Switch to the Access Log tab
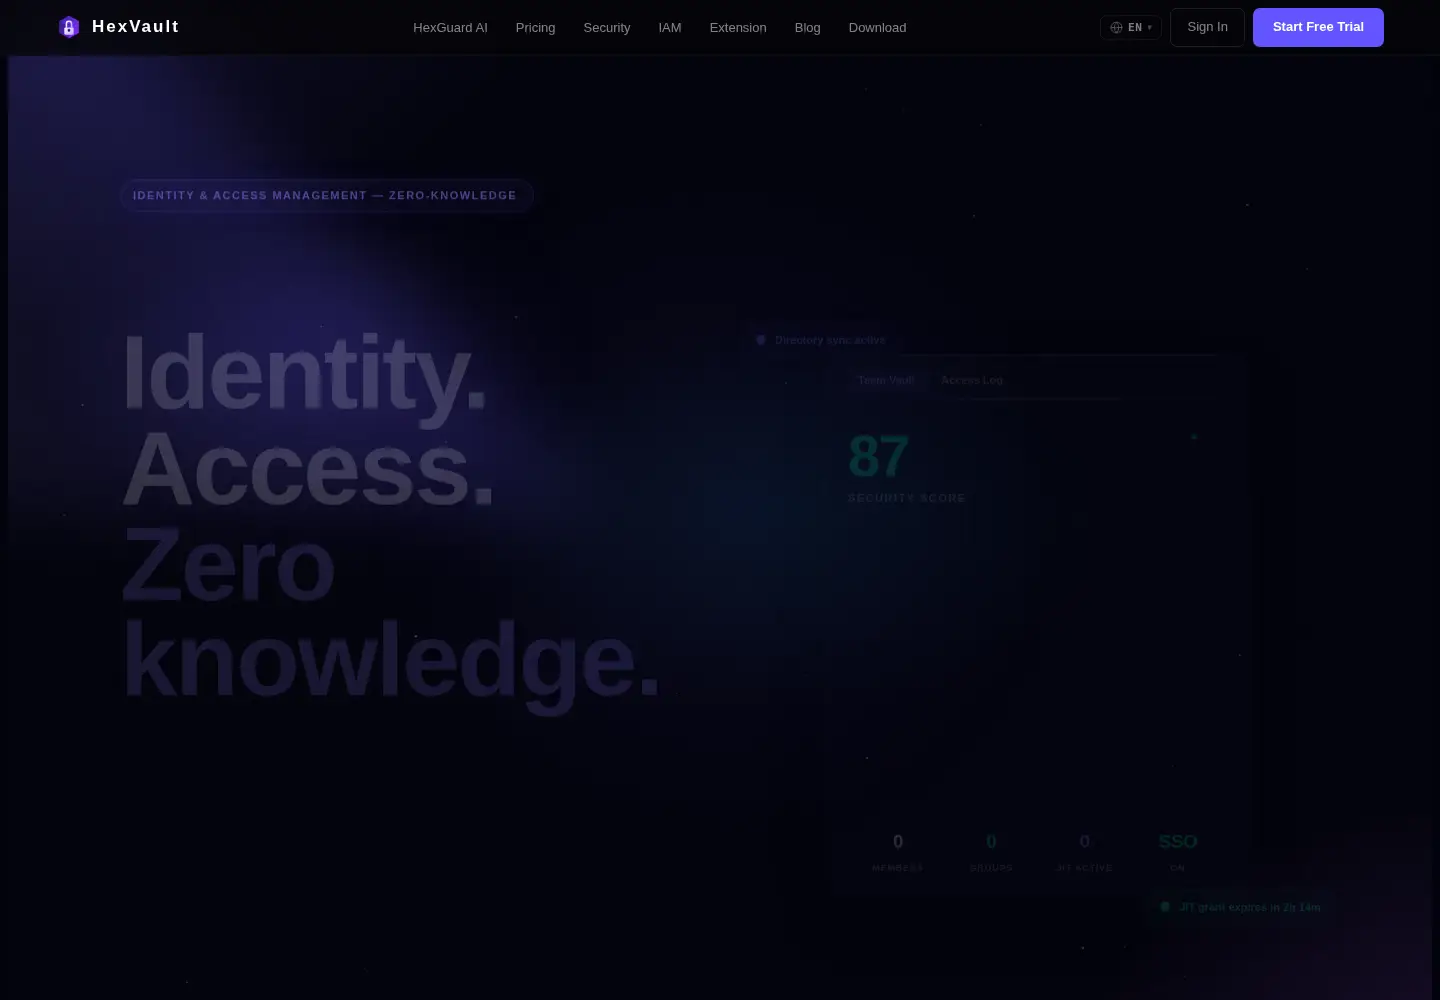 point(972,380)
